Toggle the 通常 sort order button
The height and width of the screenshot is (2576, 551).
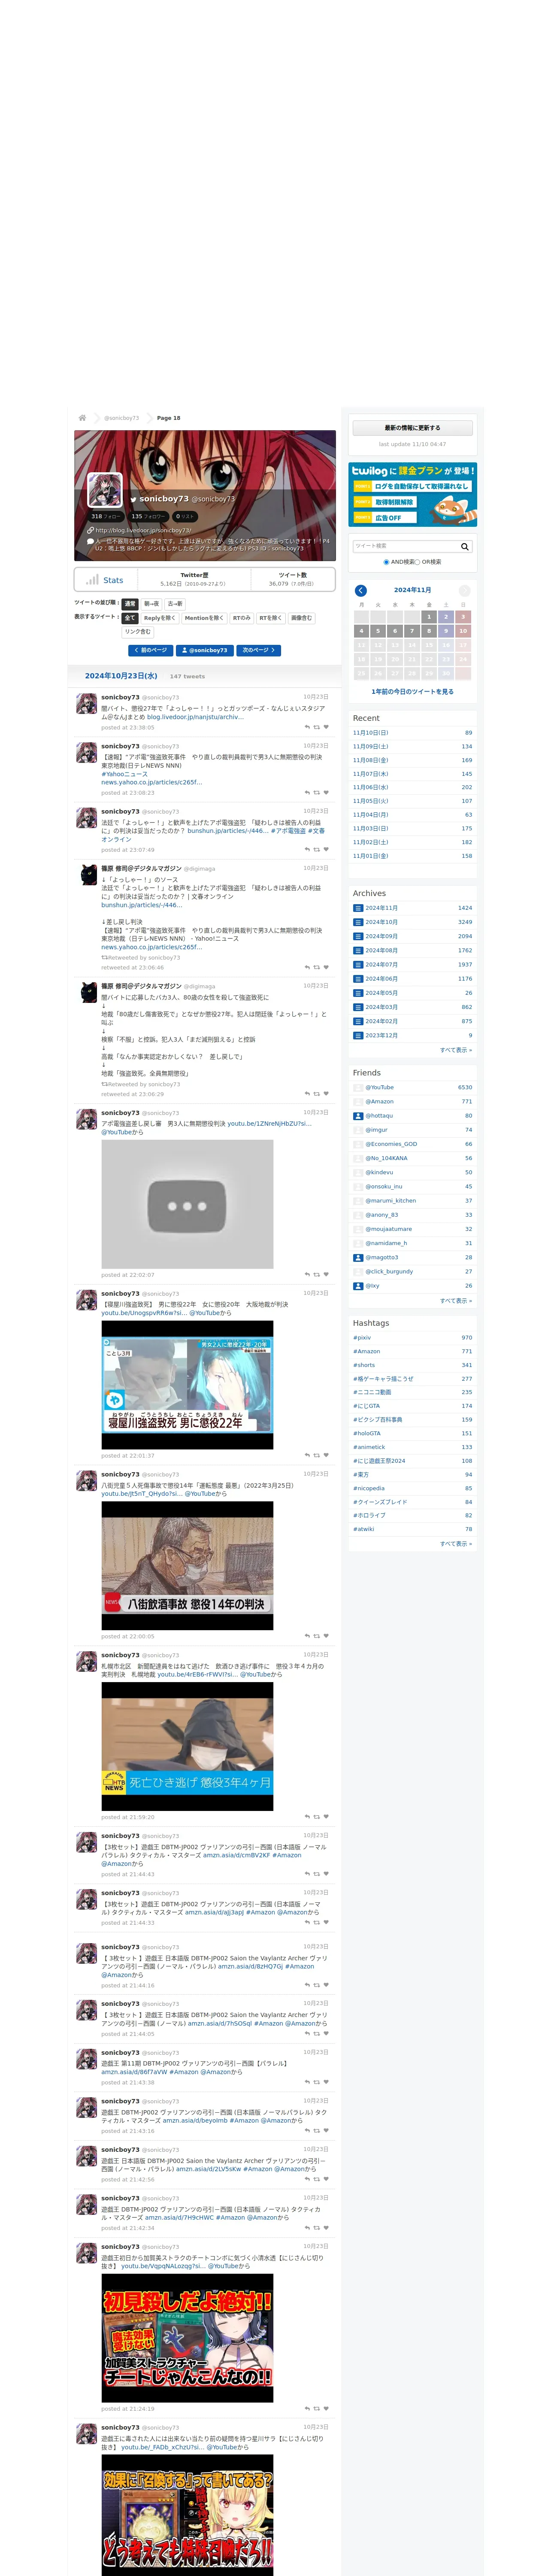click(x=130, y=604)
